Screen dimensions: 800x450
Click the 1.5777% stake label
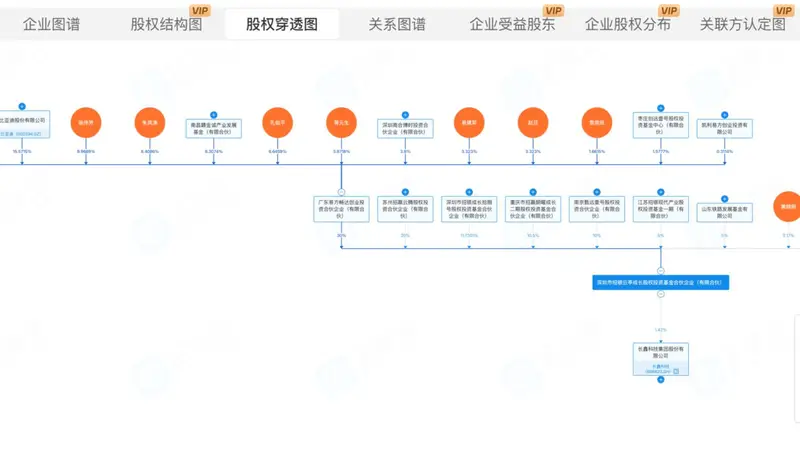tap(661, 152)
